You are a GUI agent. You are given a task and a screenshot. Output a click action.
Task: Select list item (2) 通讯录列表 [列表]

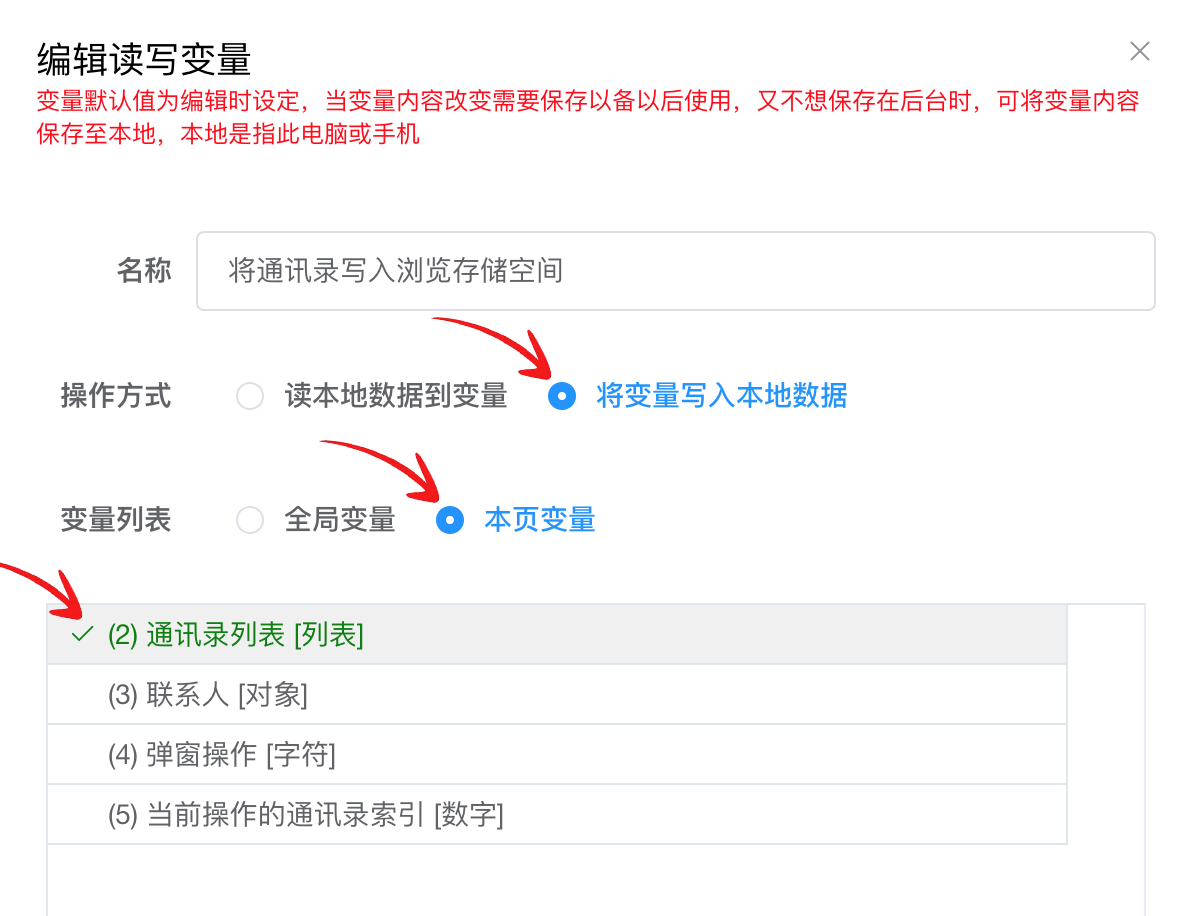click(x=557, y=635)
